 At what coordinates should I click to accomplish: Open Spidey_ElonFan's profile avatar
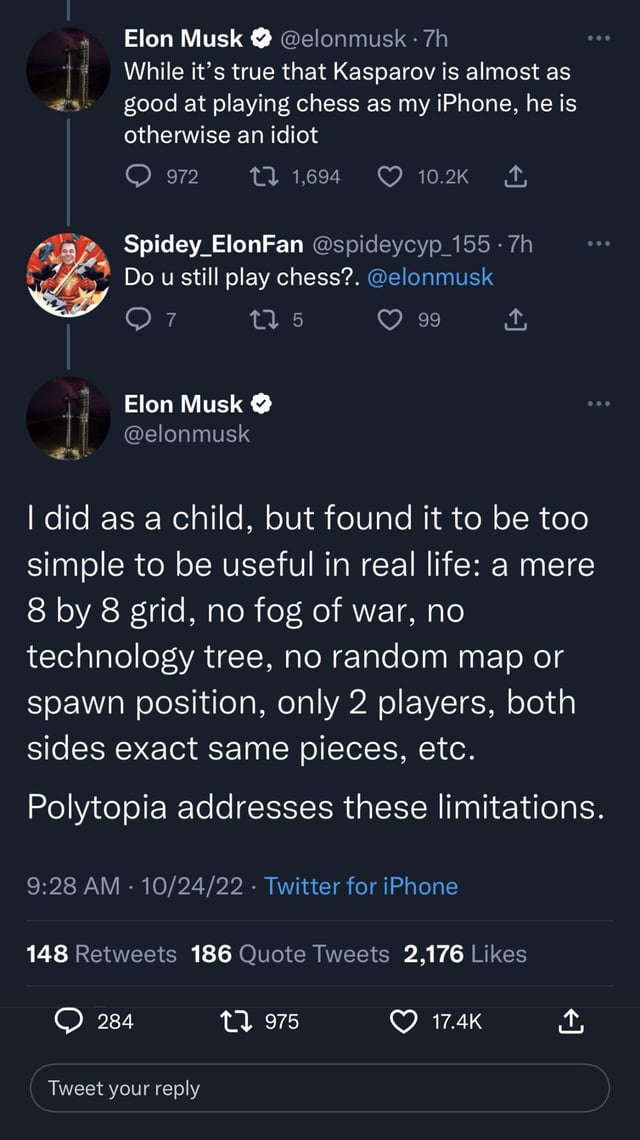coord(68,275)
